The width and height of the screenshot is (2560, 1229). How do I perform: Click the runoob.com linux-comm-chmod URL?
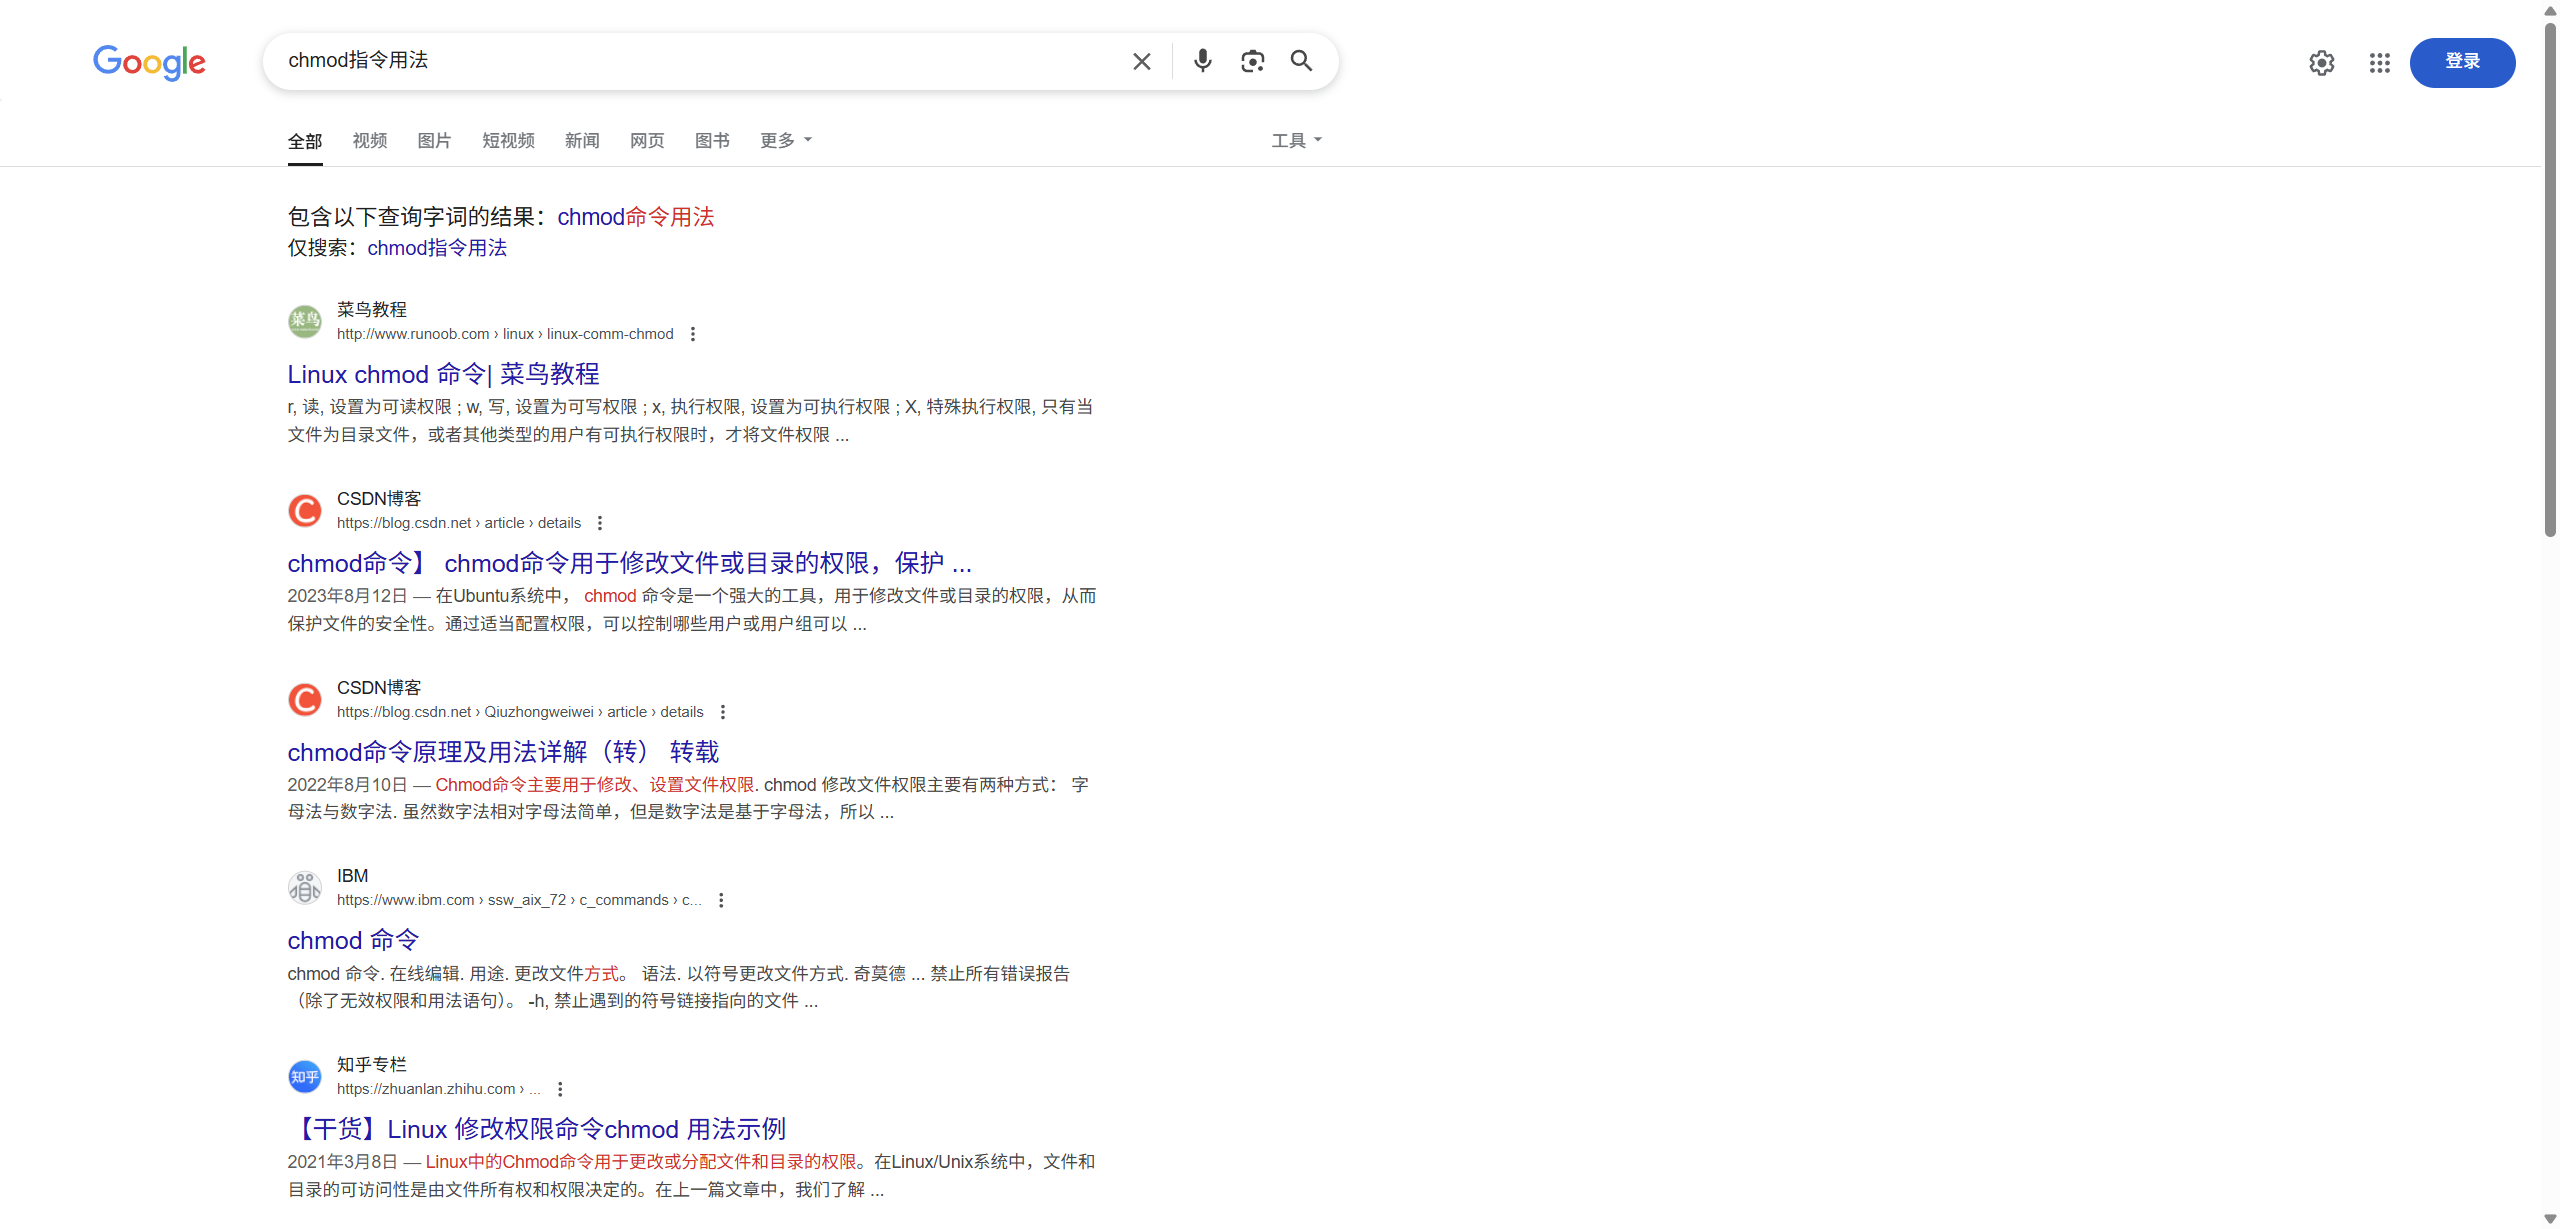pyautogui.click(x=505, y=334)
